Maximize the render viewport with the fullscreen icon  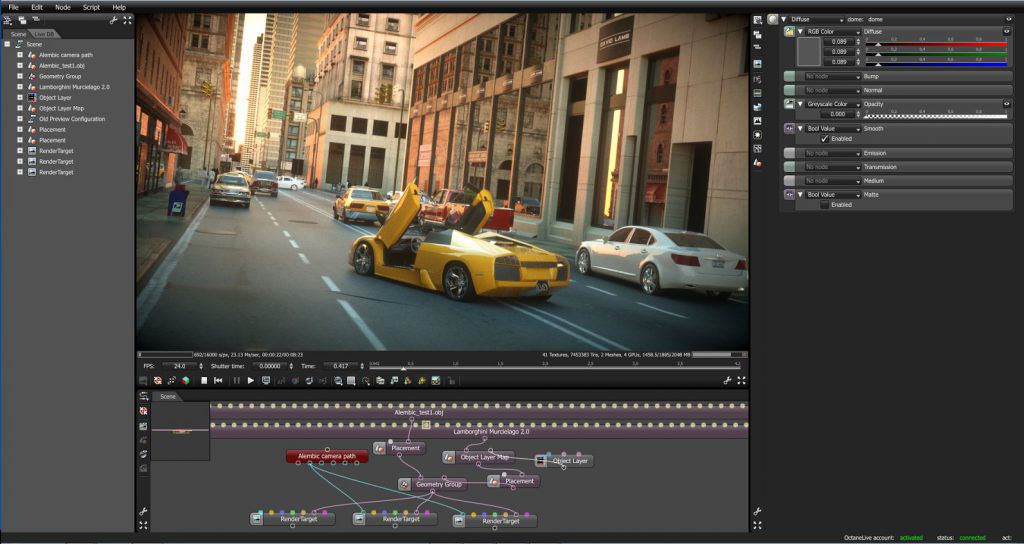741,380
